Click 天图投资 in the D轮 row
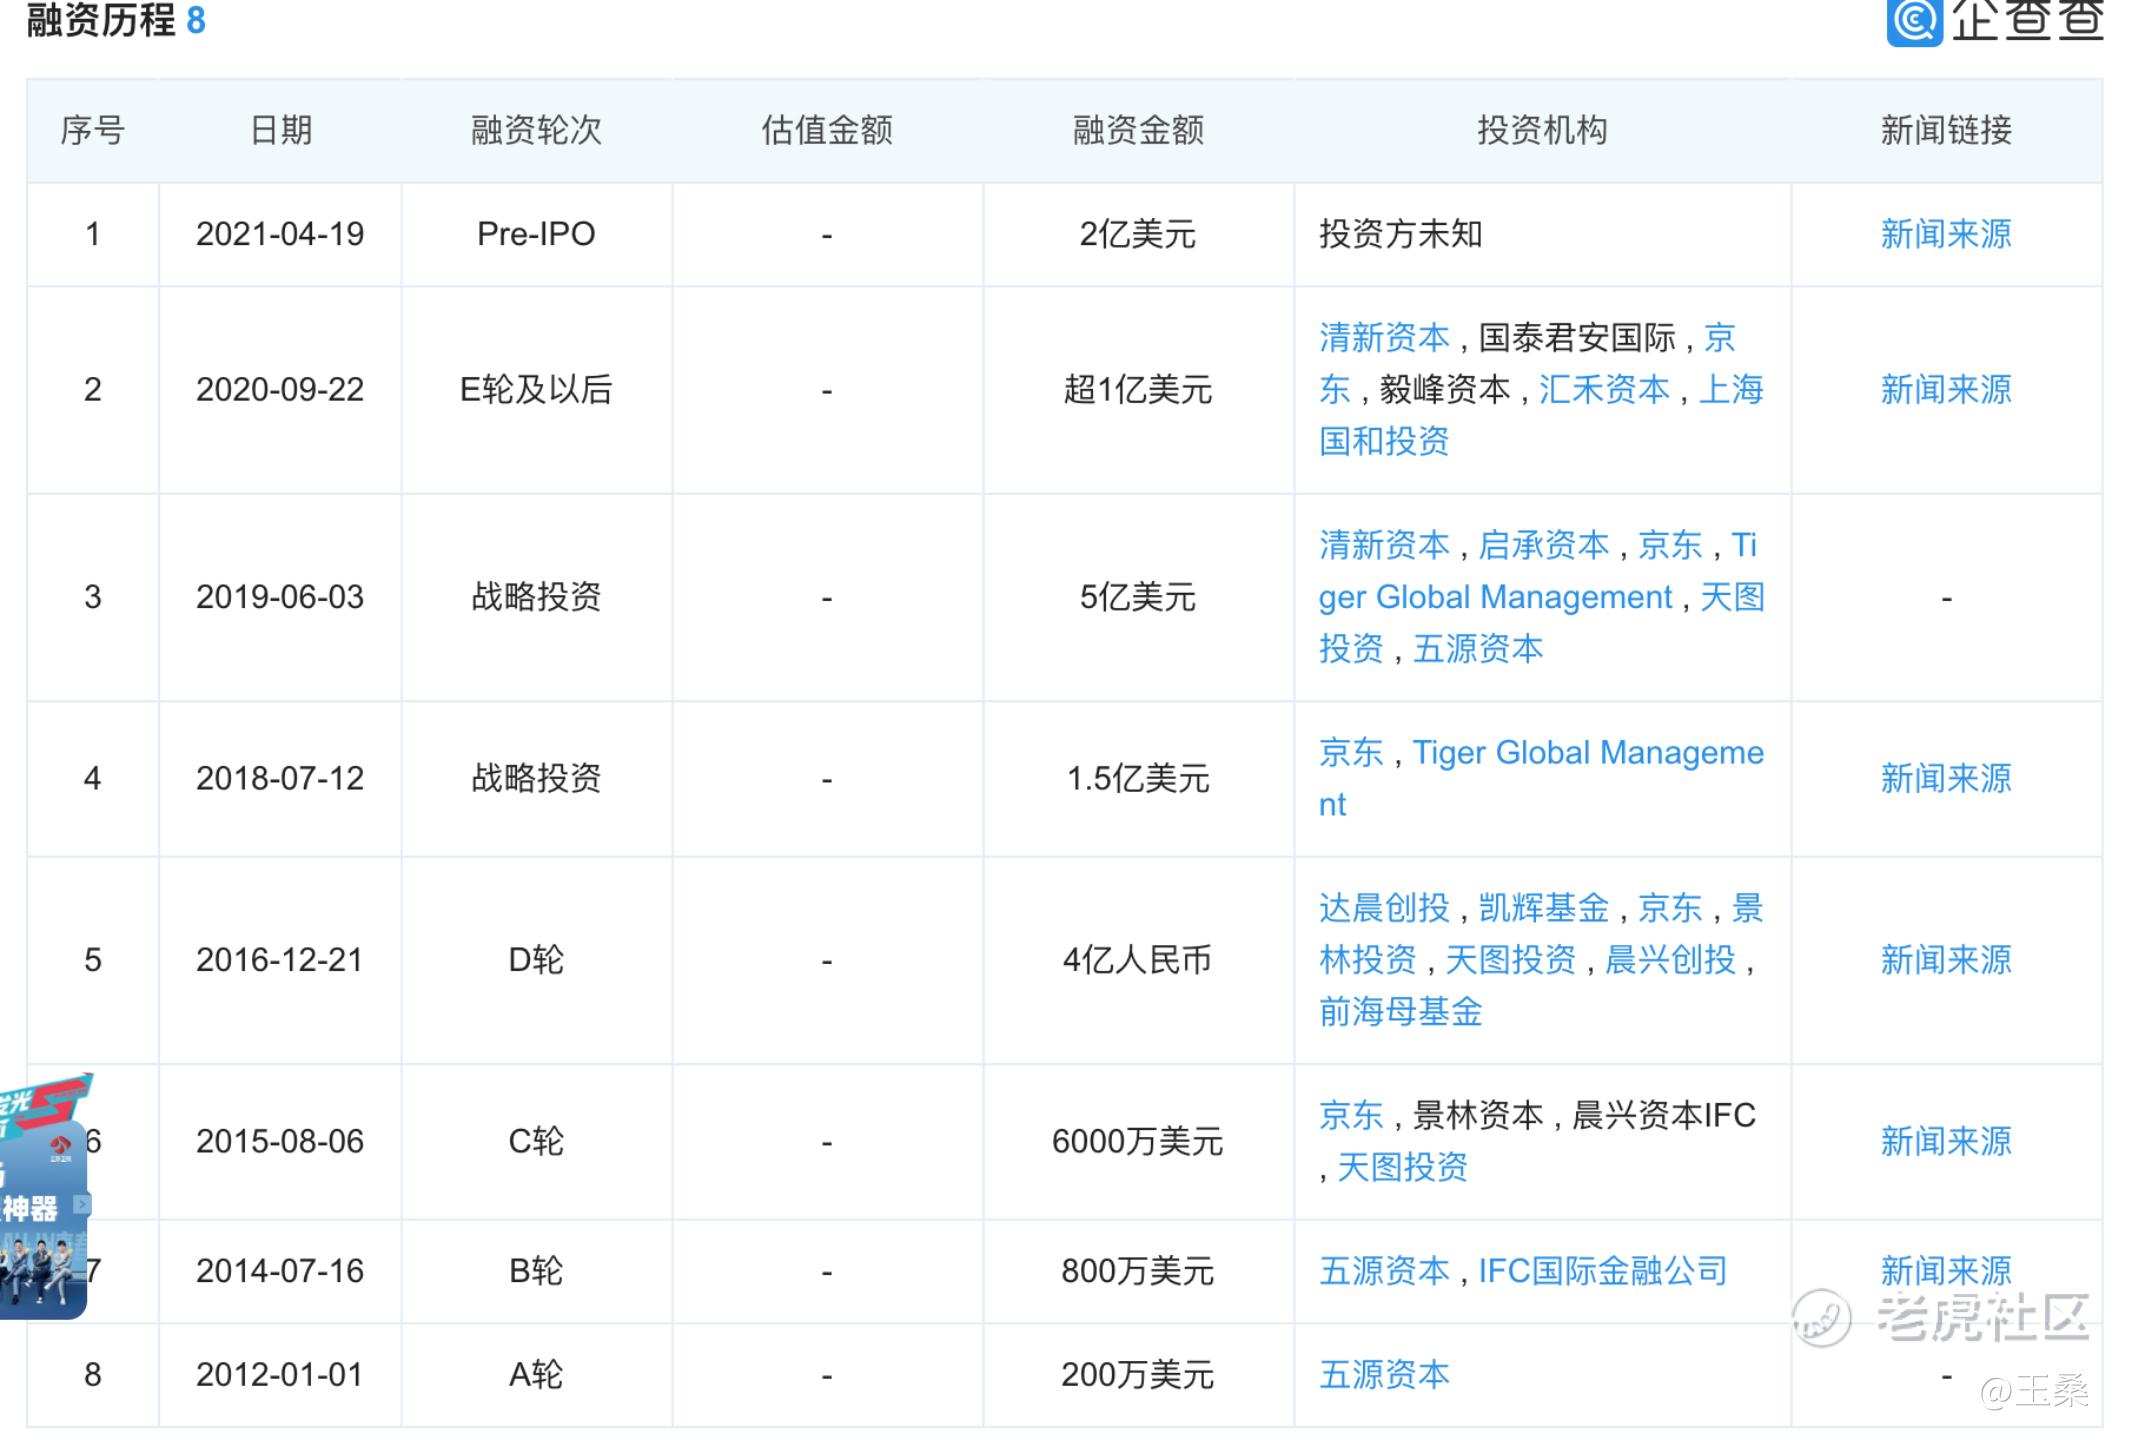Screen dimensions: 2131x1440 1510,960
